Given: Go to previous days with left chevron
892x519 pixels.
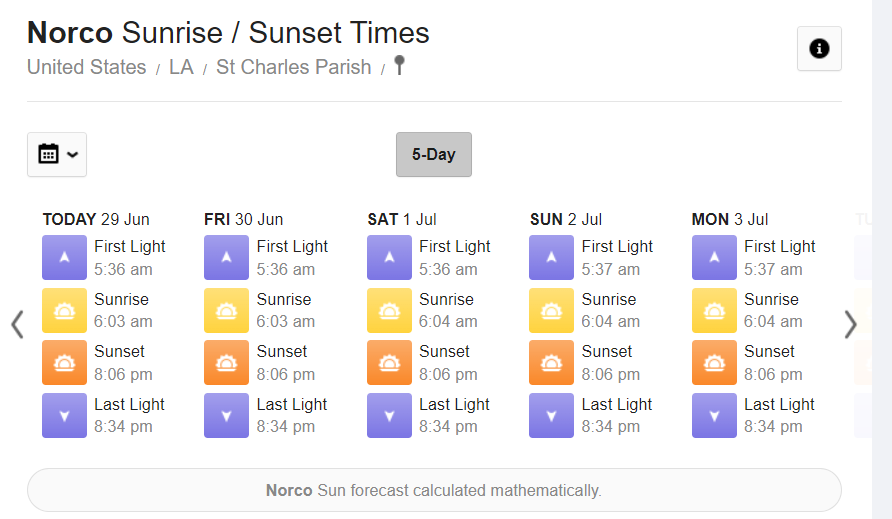Looking at the screenshot, I should pyautogui.click(x=18, y=324).
